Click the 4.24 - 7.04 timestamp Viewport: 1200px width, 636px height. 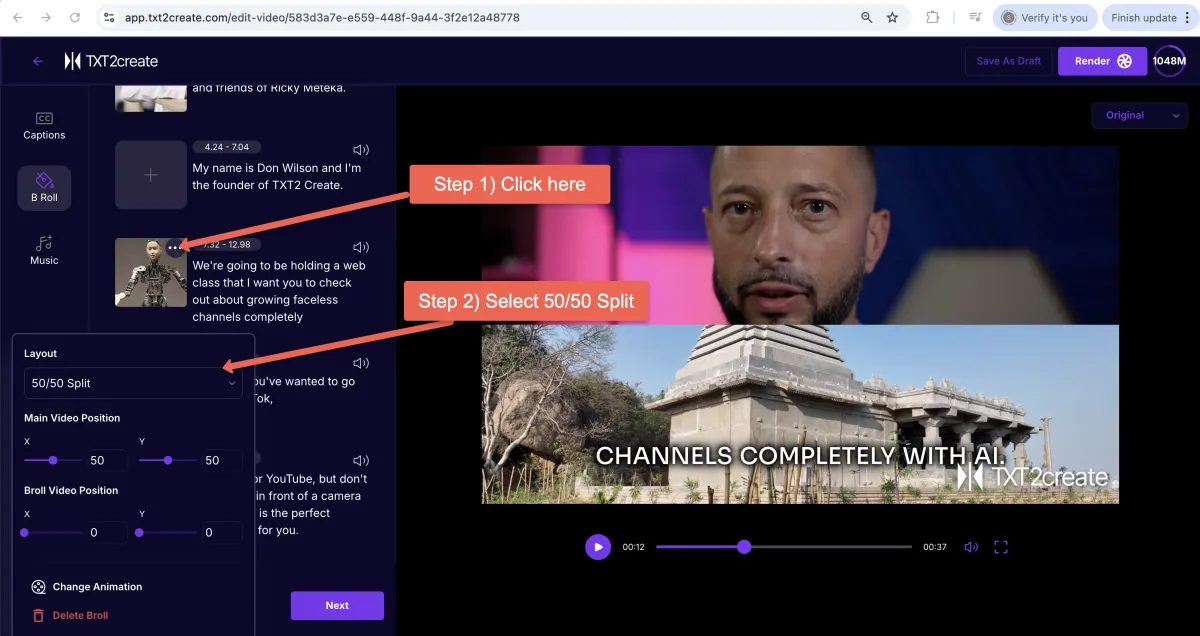pyautogui.click(x=227, y=147)
